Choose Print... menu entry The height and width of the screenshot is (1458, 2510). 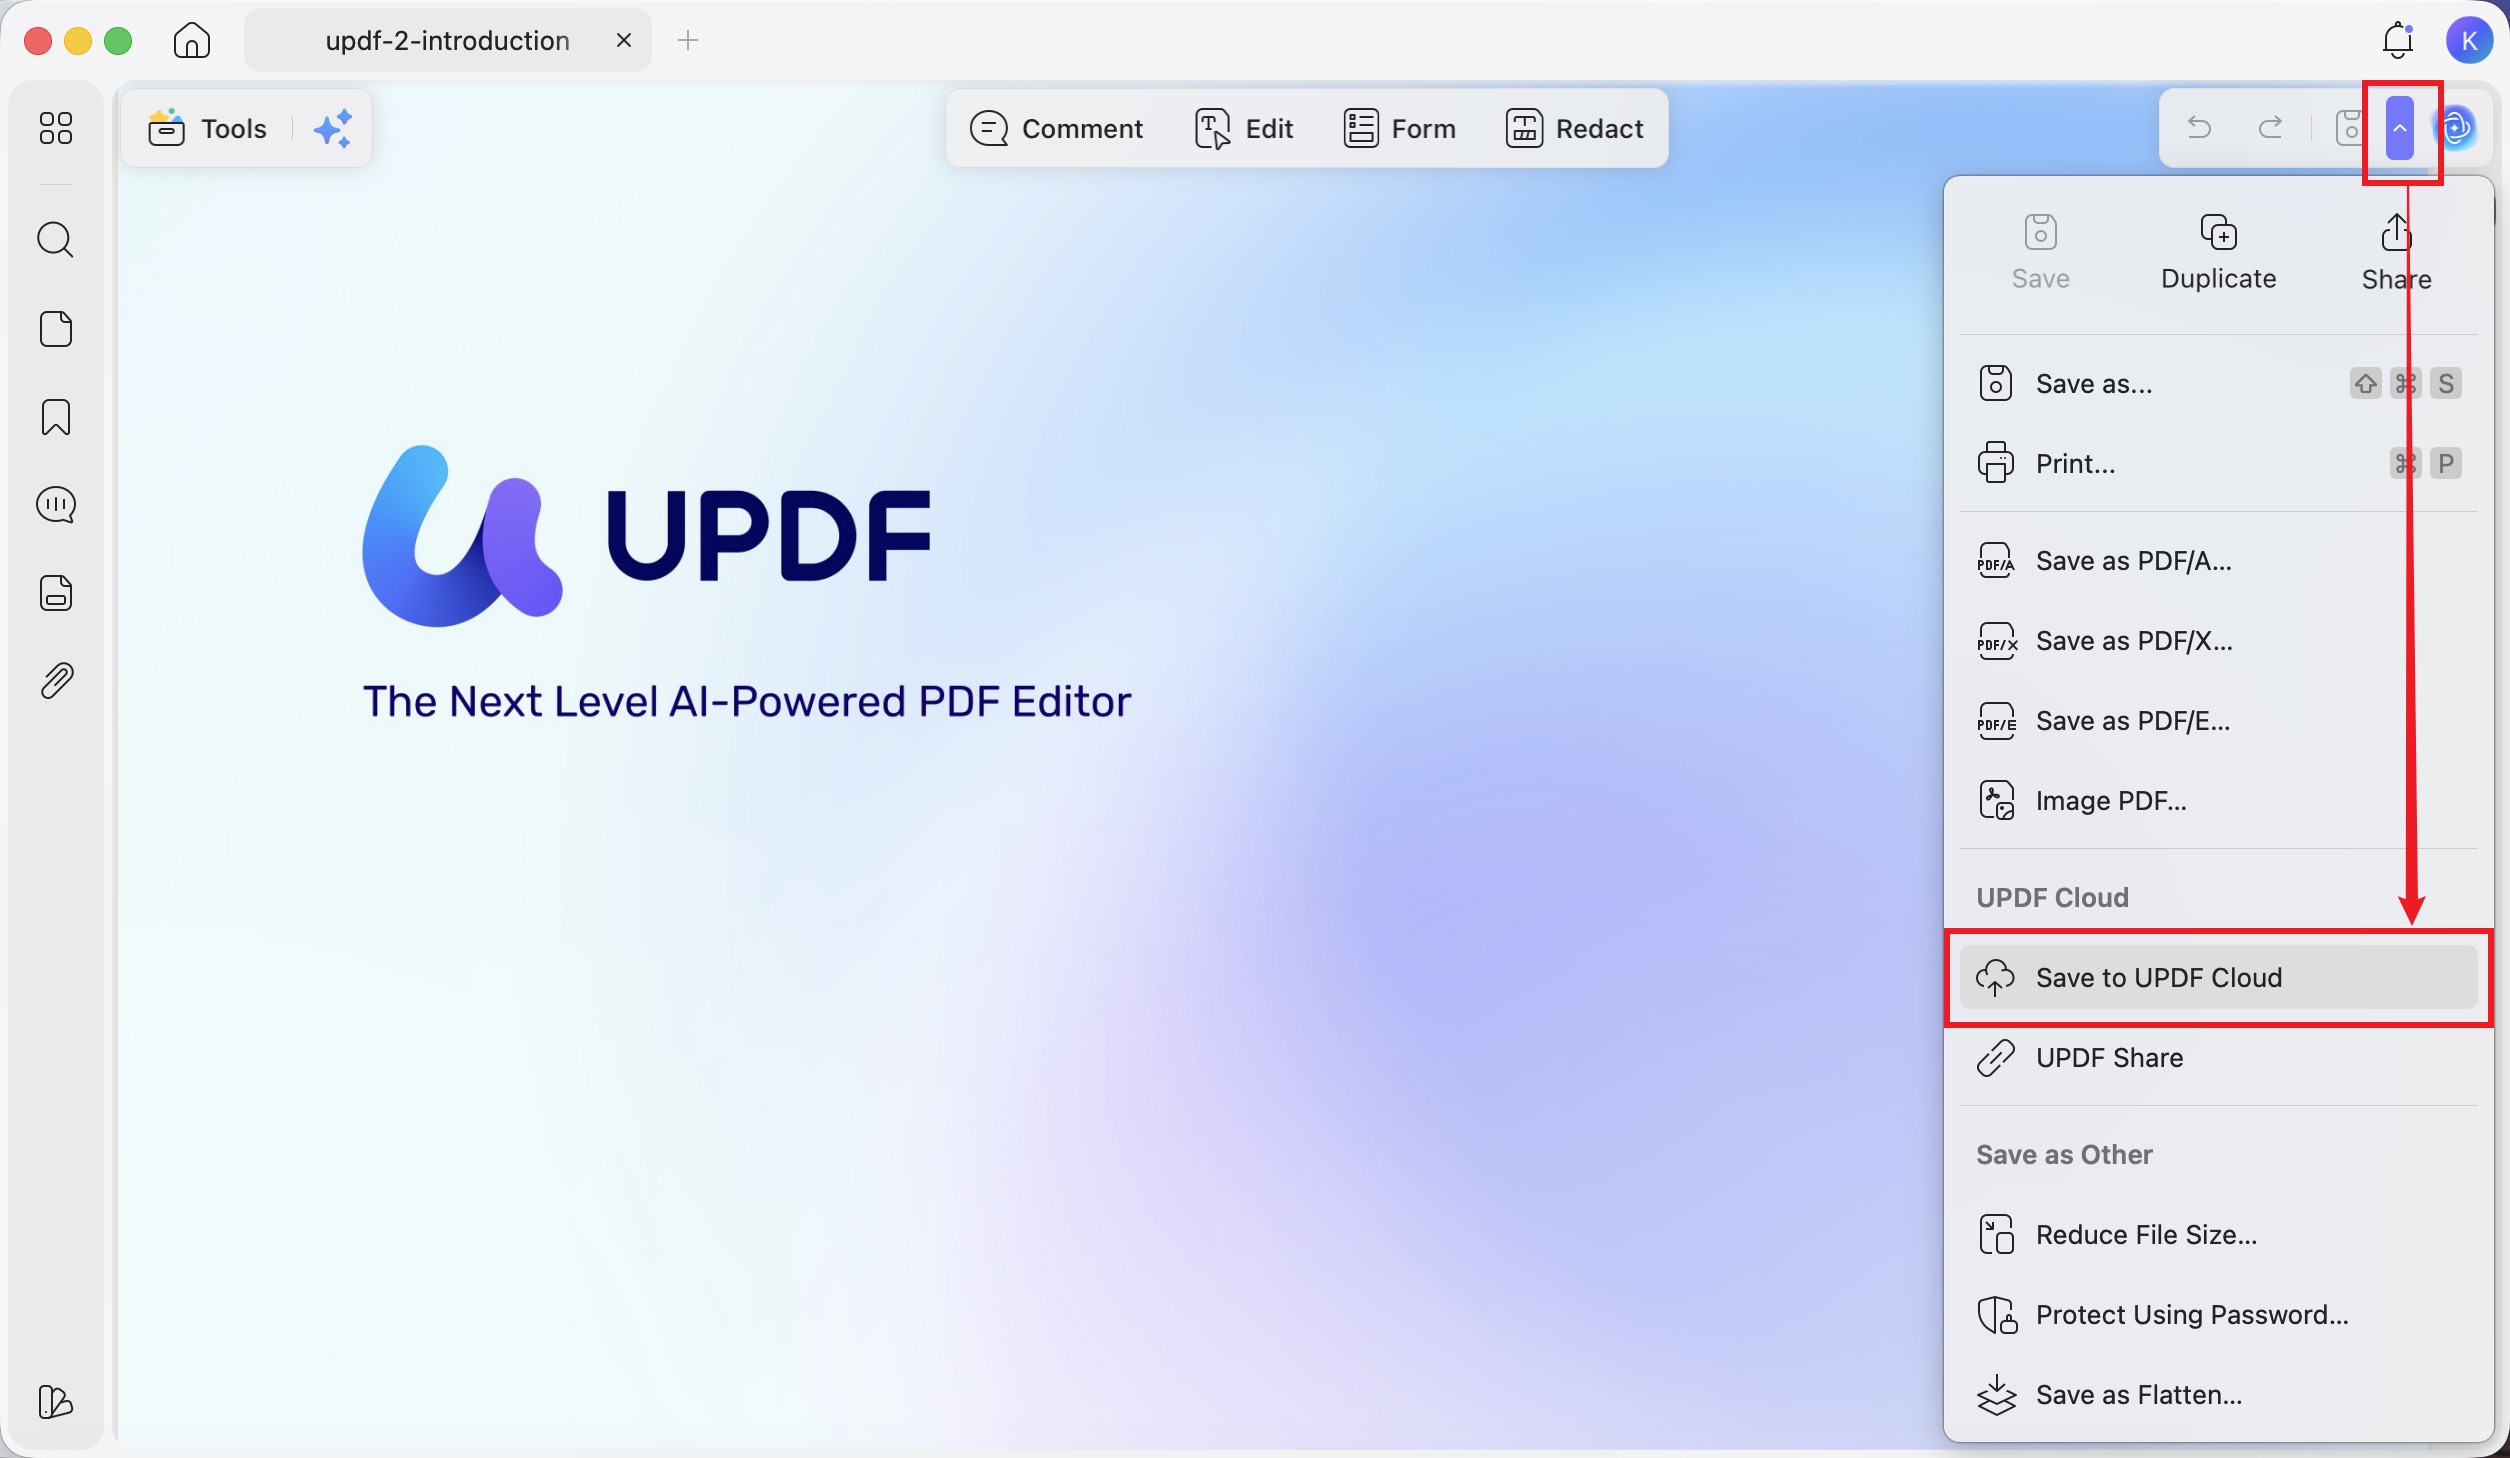[2218, 463]
